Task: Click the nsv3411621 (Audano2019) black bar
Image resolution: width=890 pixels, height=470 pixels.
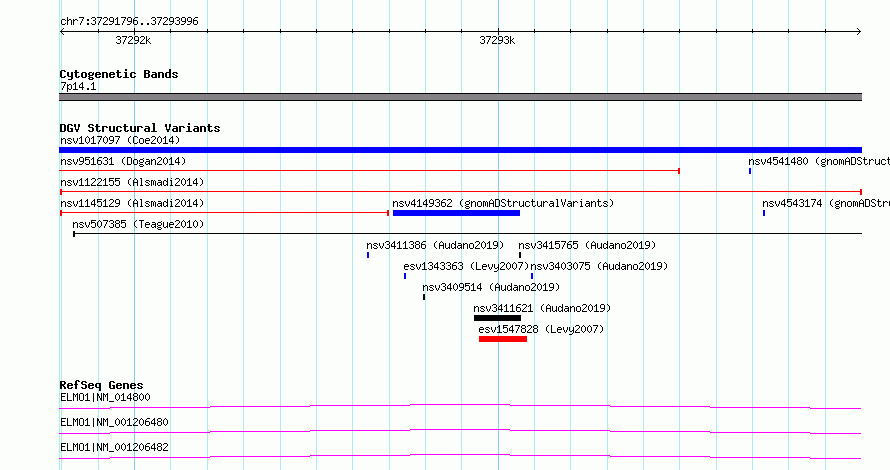Action: [497, 318]
